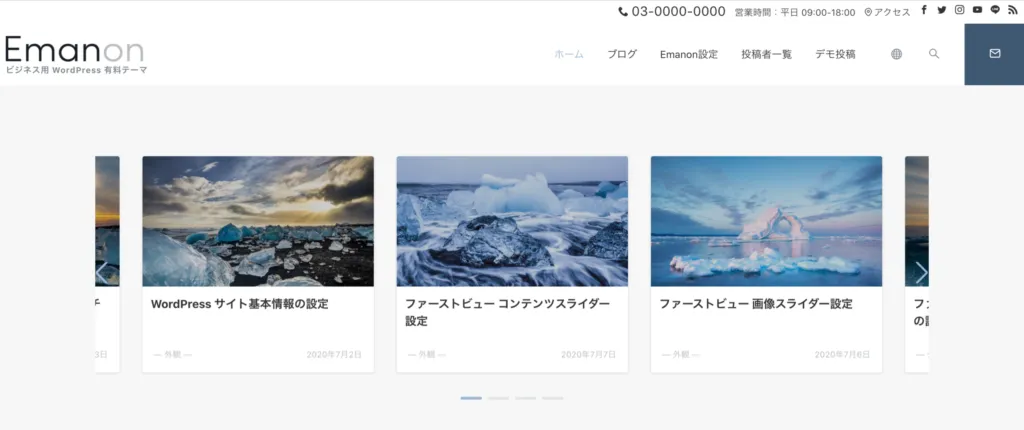Select the second slider pagination dash
The width and height of the screenshot is (1024, 430).
(x=498, y=398)
